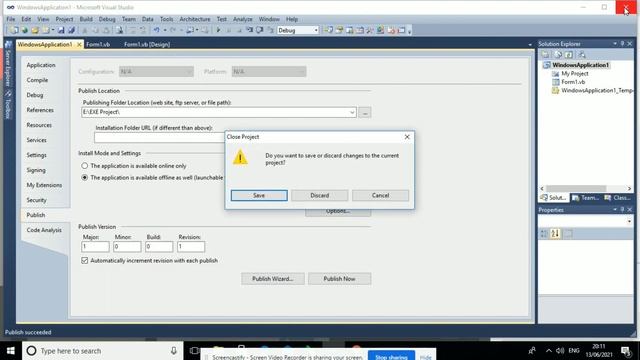Click the Open File toolbar icon

coord(35,30)
